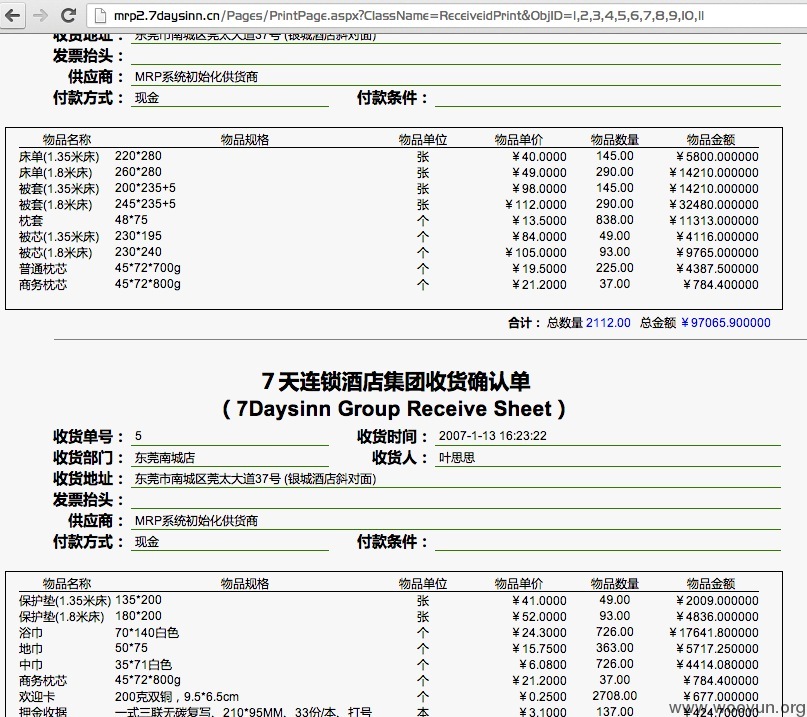The image size is (807, 717).
Task: Select the first 床单(1.35米床) row name
Action: [59, 156]
